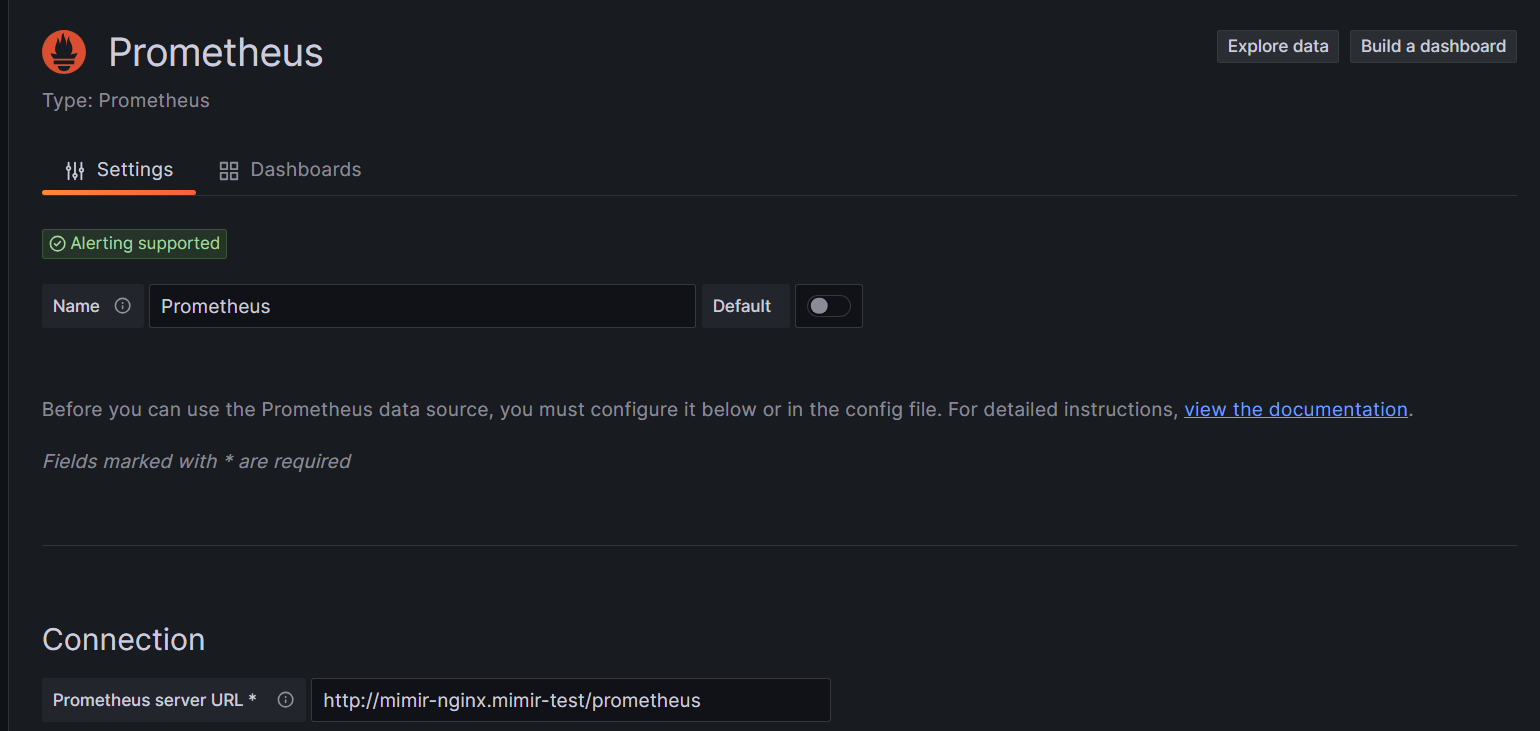
Task: Click the Dashboards tab grid icon
Action: [x=229, y=170]
